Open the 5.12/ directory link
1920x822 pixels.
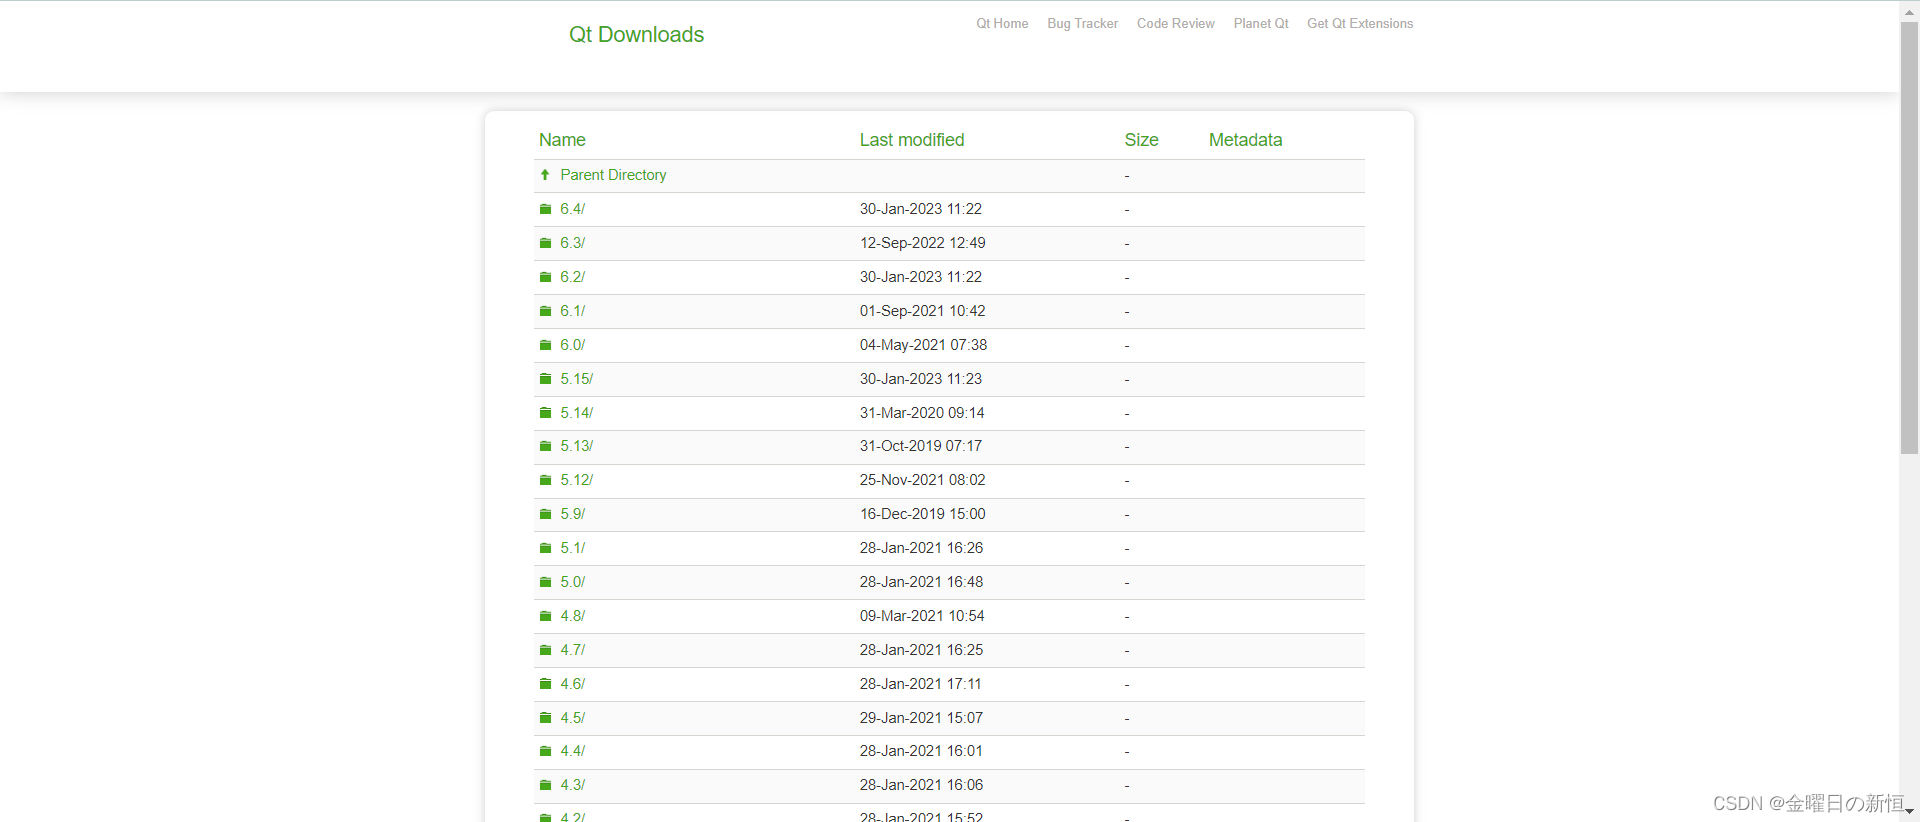[577, 480]
